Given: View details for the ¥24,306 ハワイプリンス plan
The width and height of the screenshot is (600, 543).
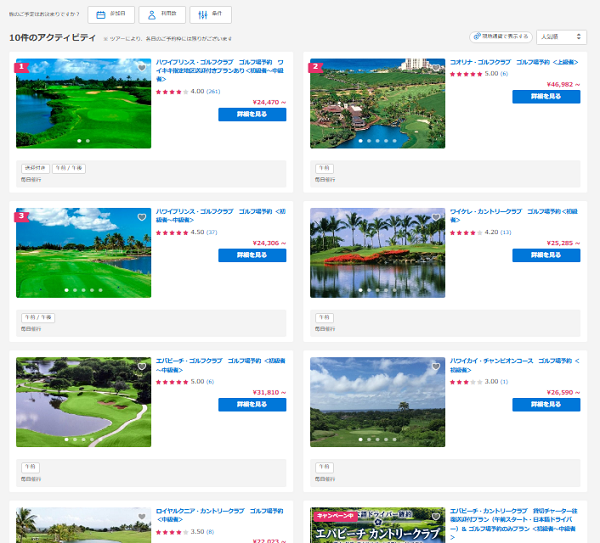Looking at the screenshot, I should click(x=252, y=255).
